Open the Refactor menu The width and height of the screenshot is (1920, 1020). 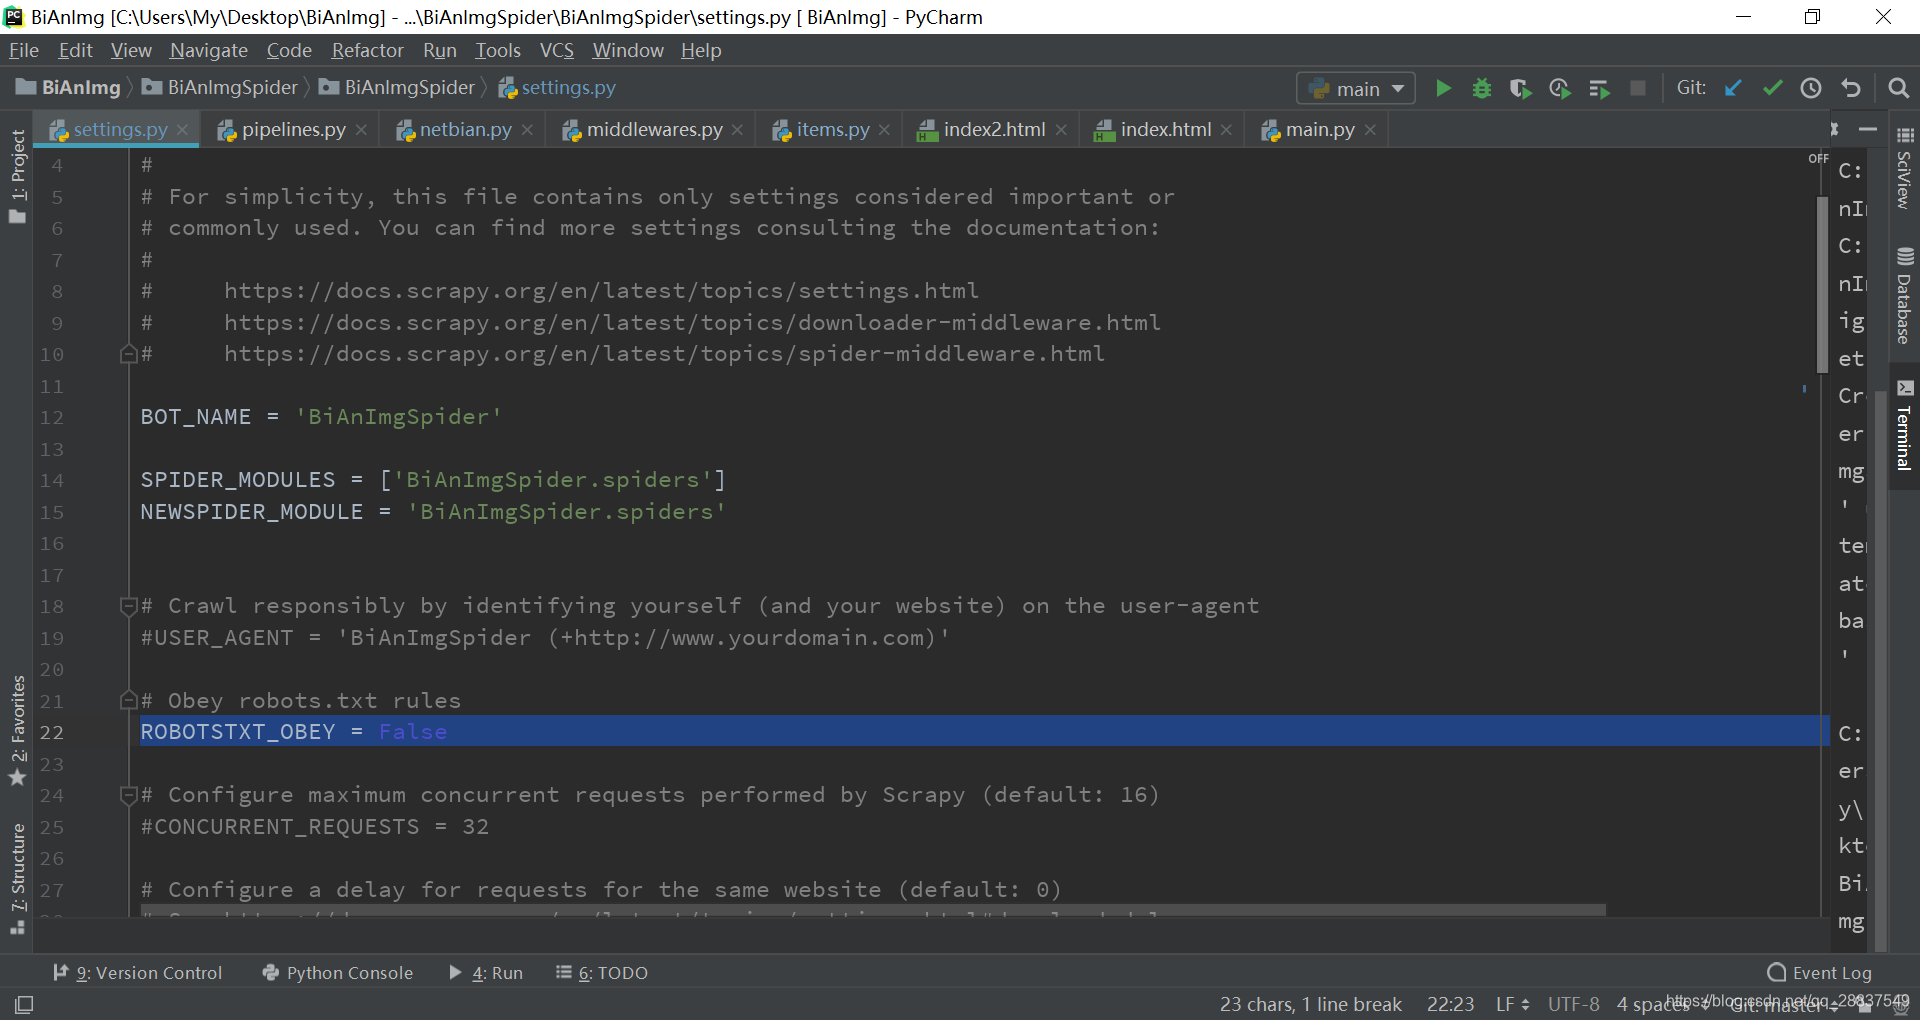point(367,50)
